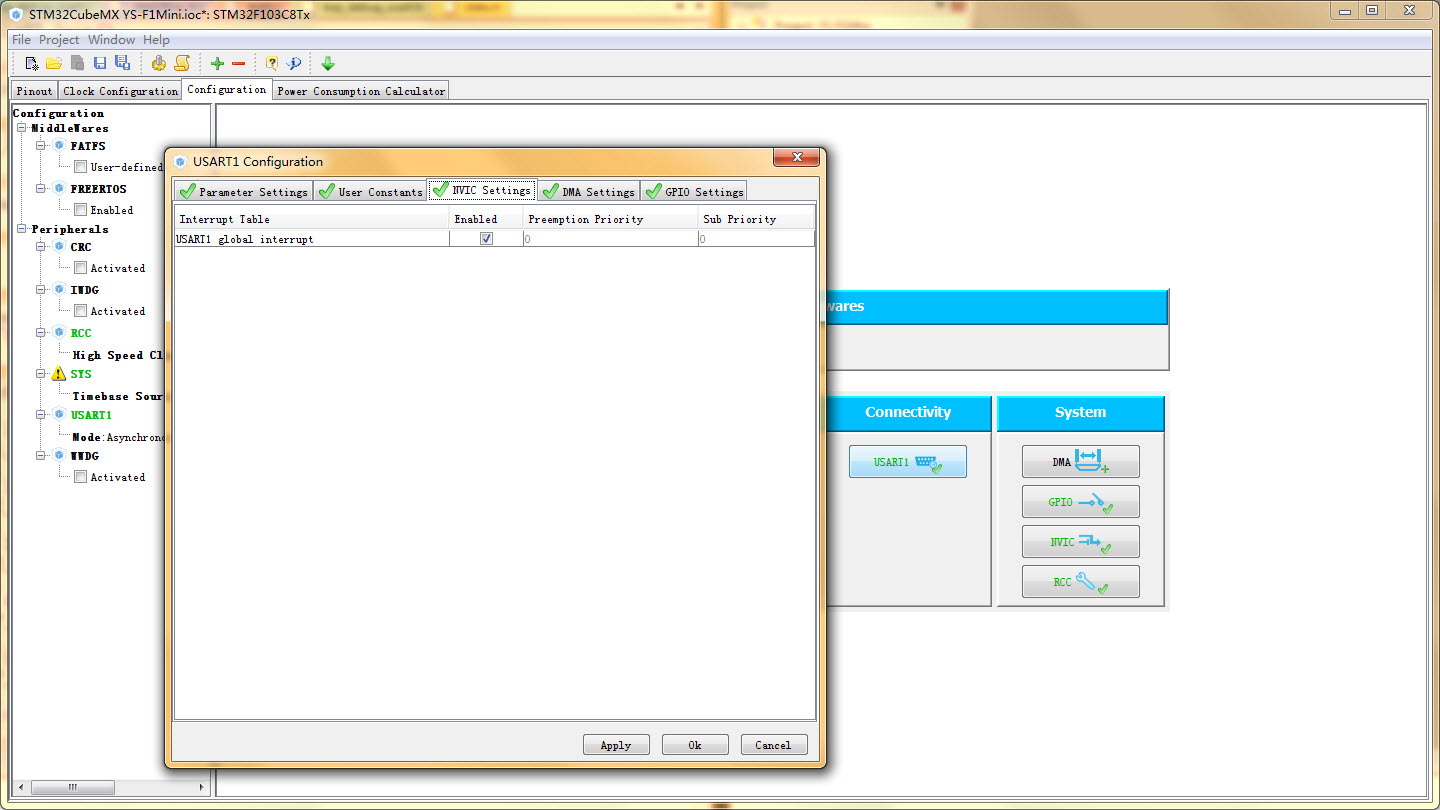Collapse the MiddleWares tree node

[22, 128]
